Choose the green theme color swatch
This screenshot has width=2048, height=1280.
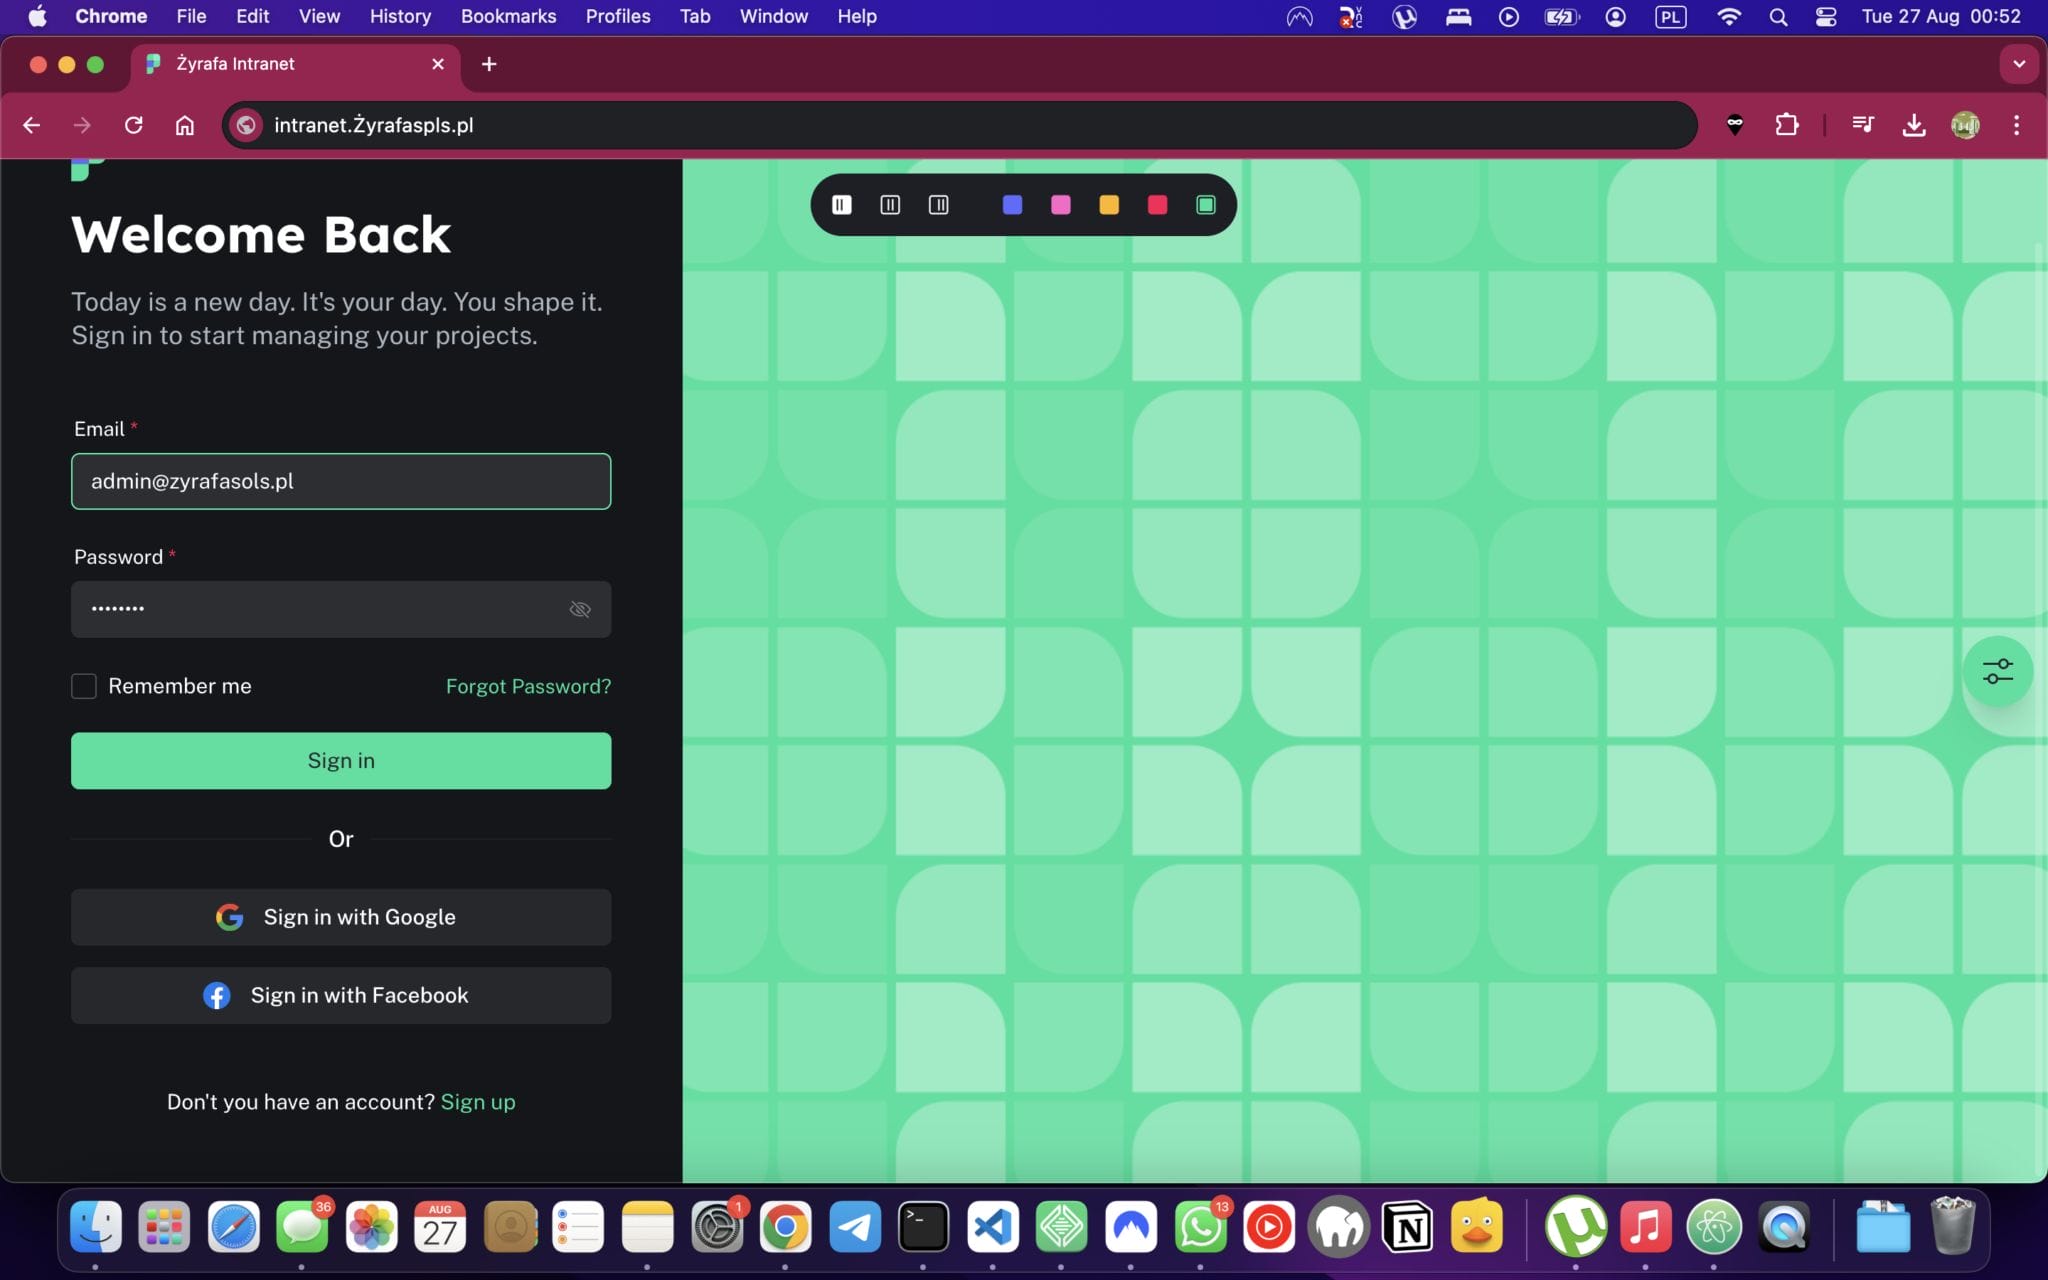(1206, 205)
